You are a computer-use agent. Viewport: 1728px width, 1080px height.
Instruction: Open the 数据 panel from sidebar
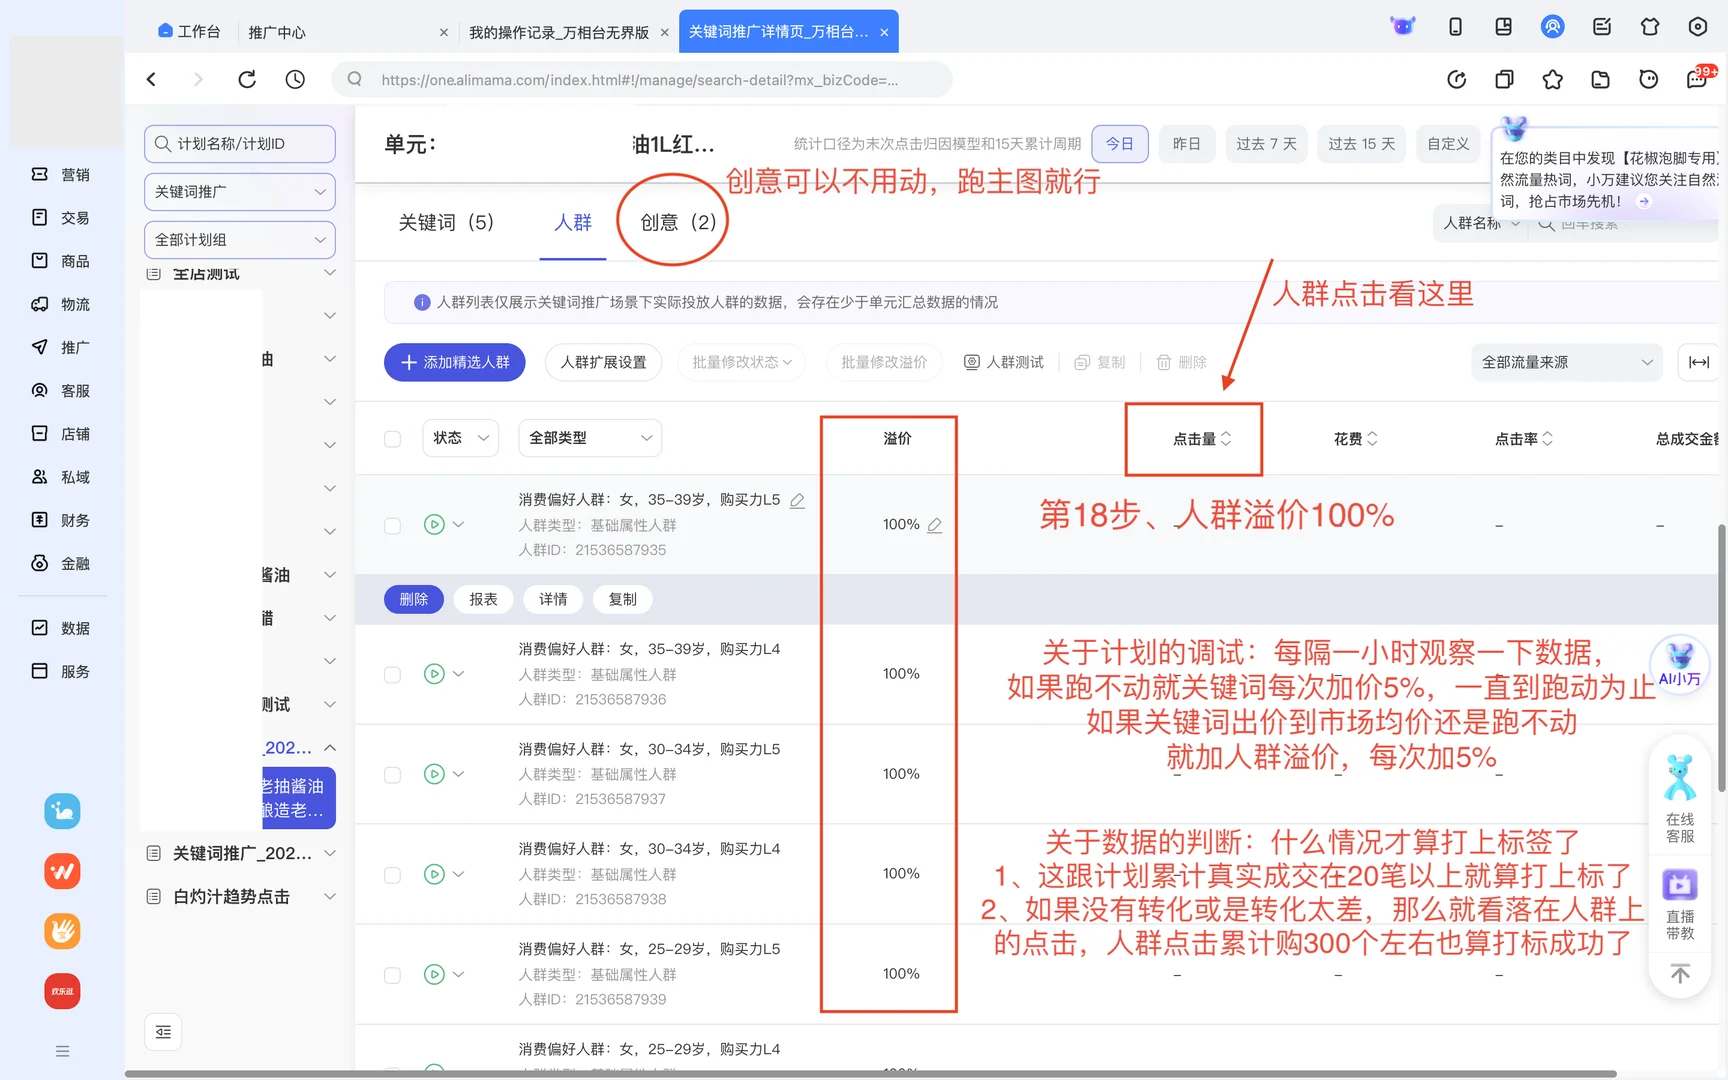pos(62,627)
